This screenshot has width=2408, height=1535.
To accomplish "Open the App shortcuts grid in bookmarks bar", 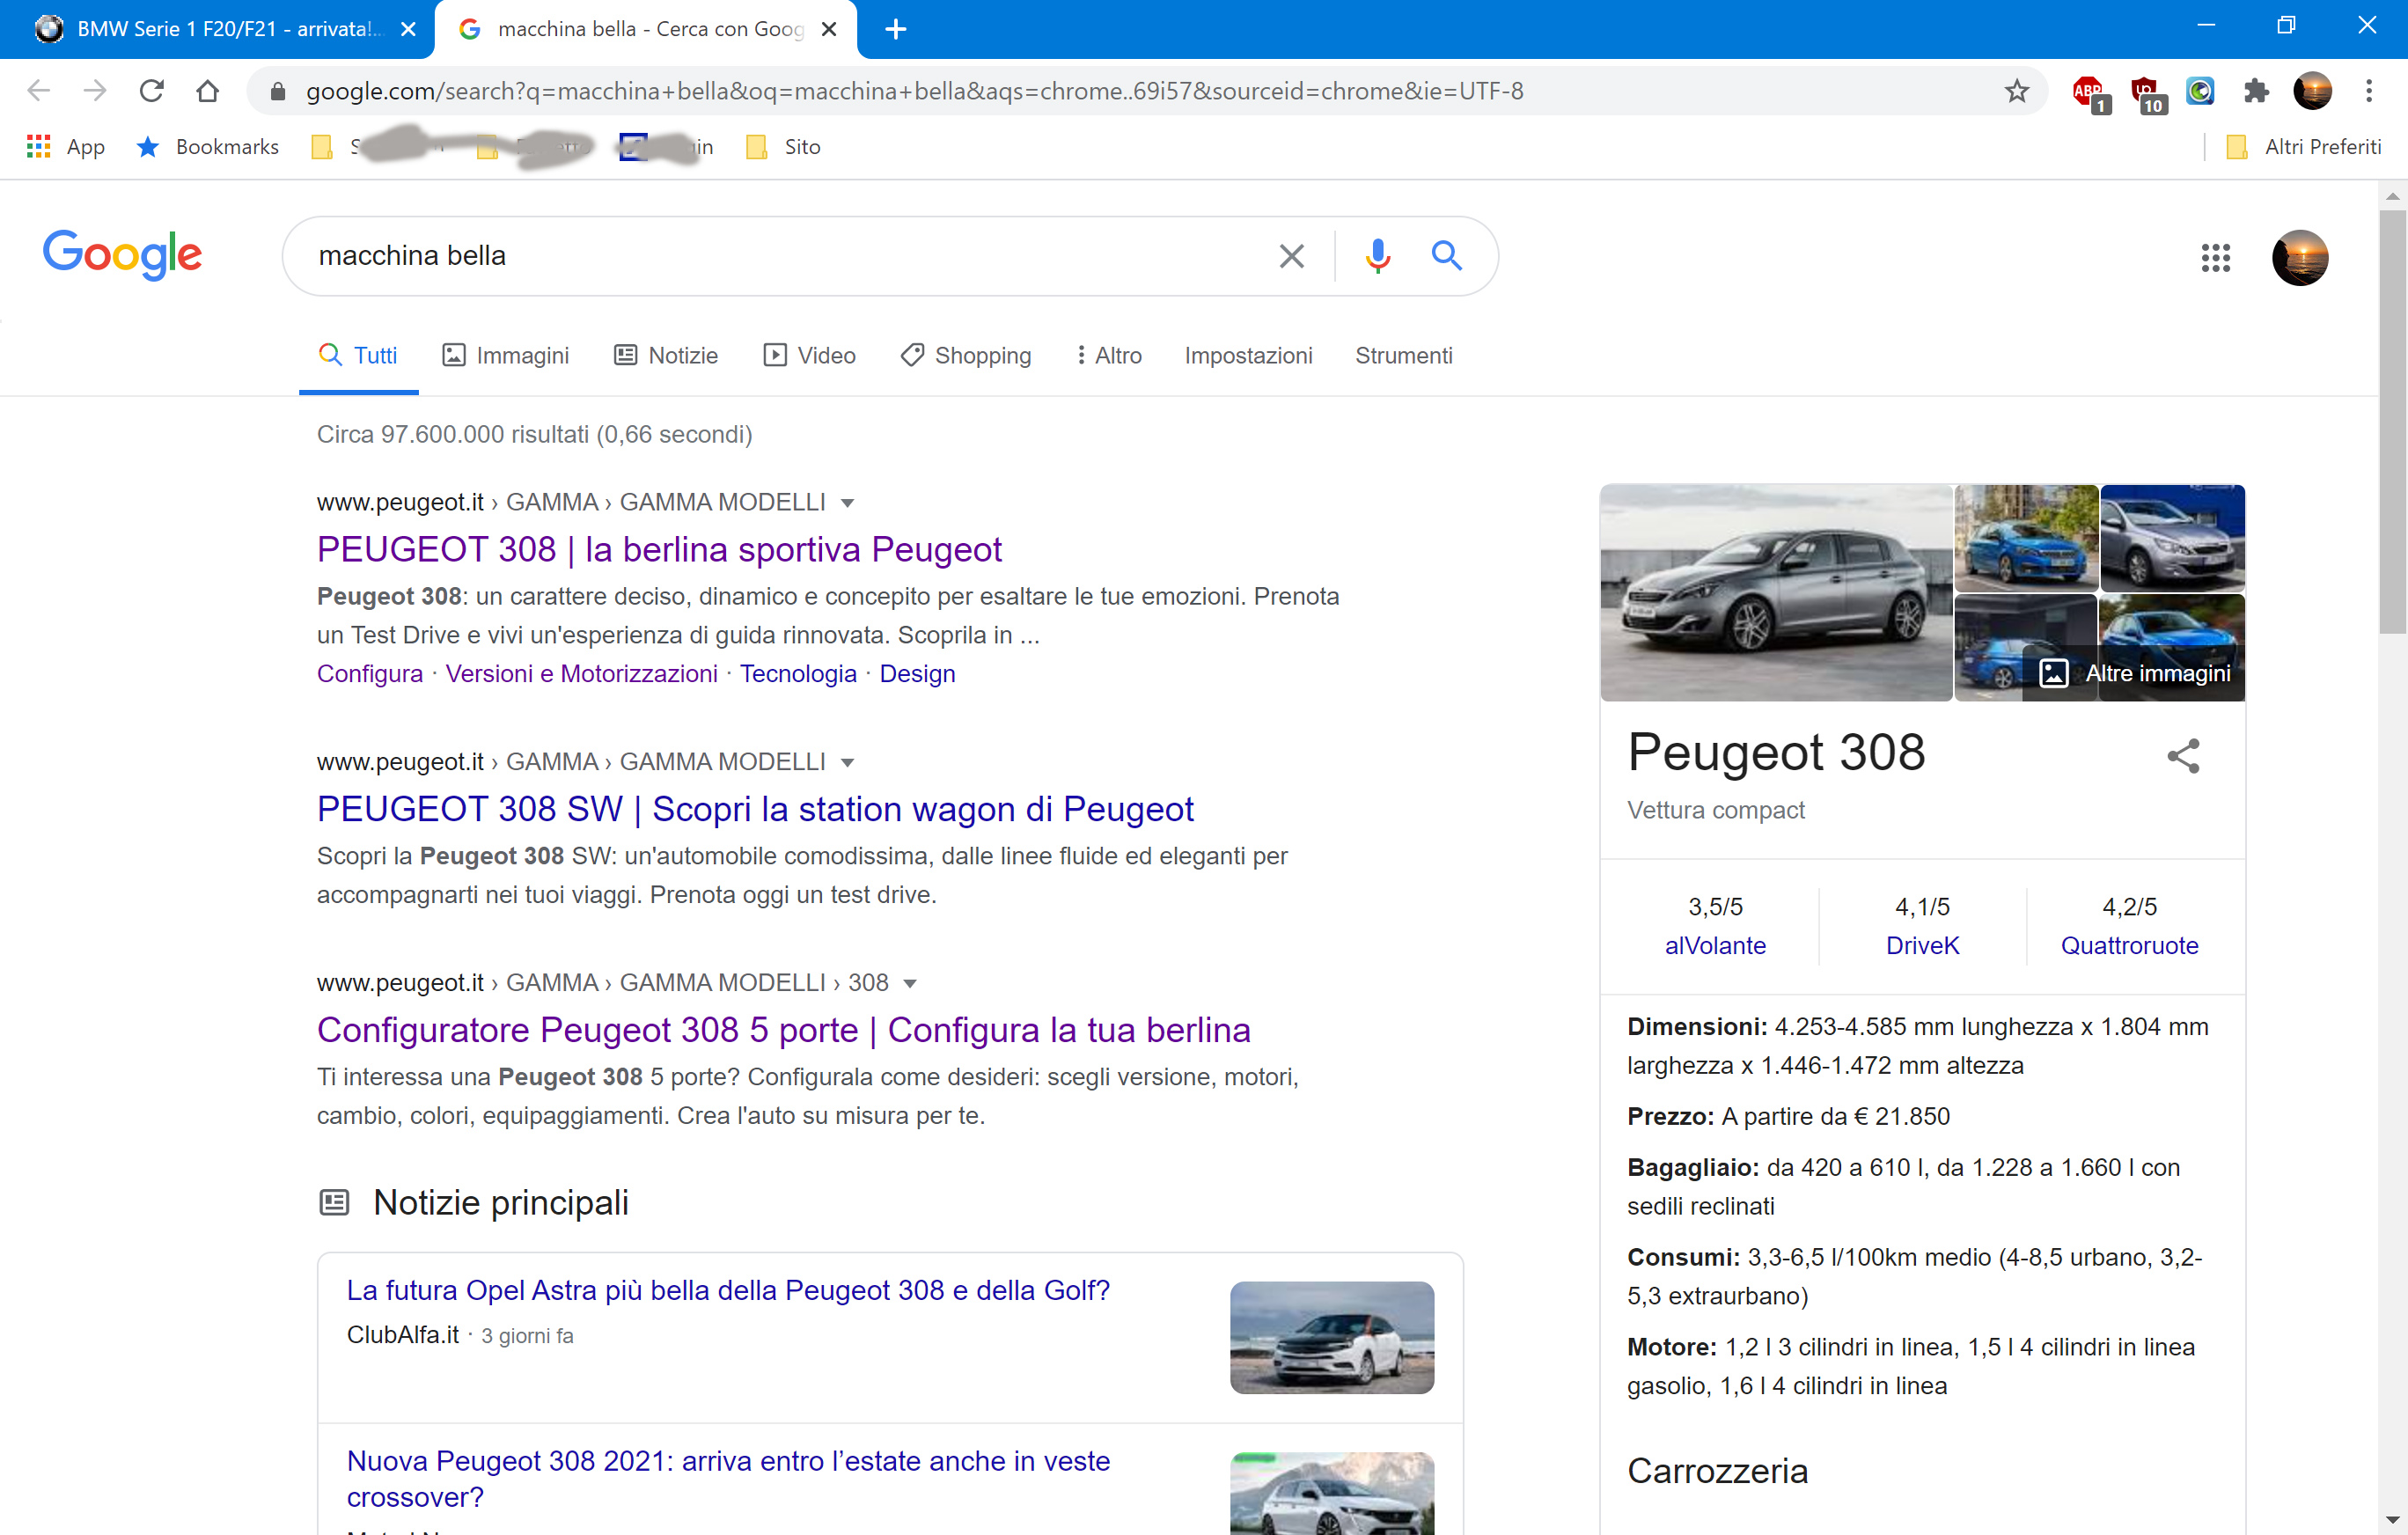I will 65,147.
